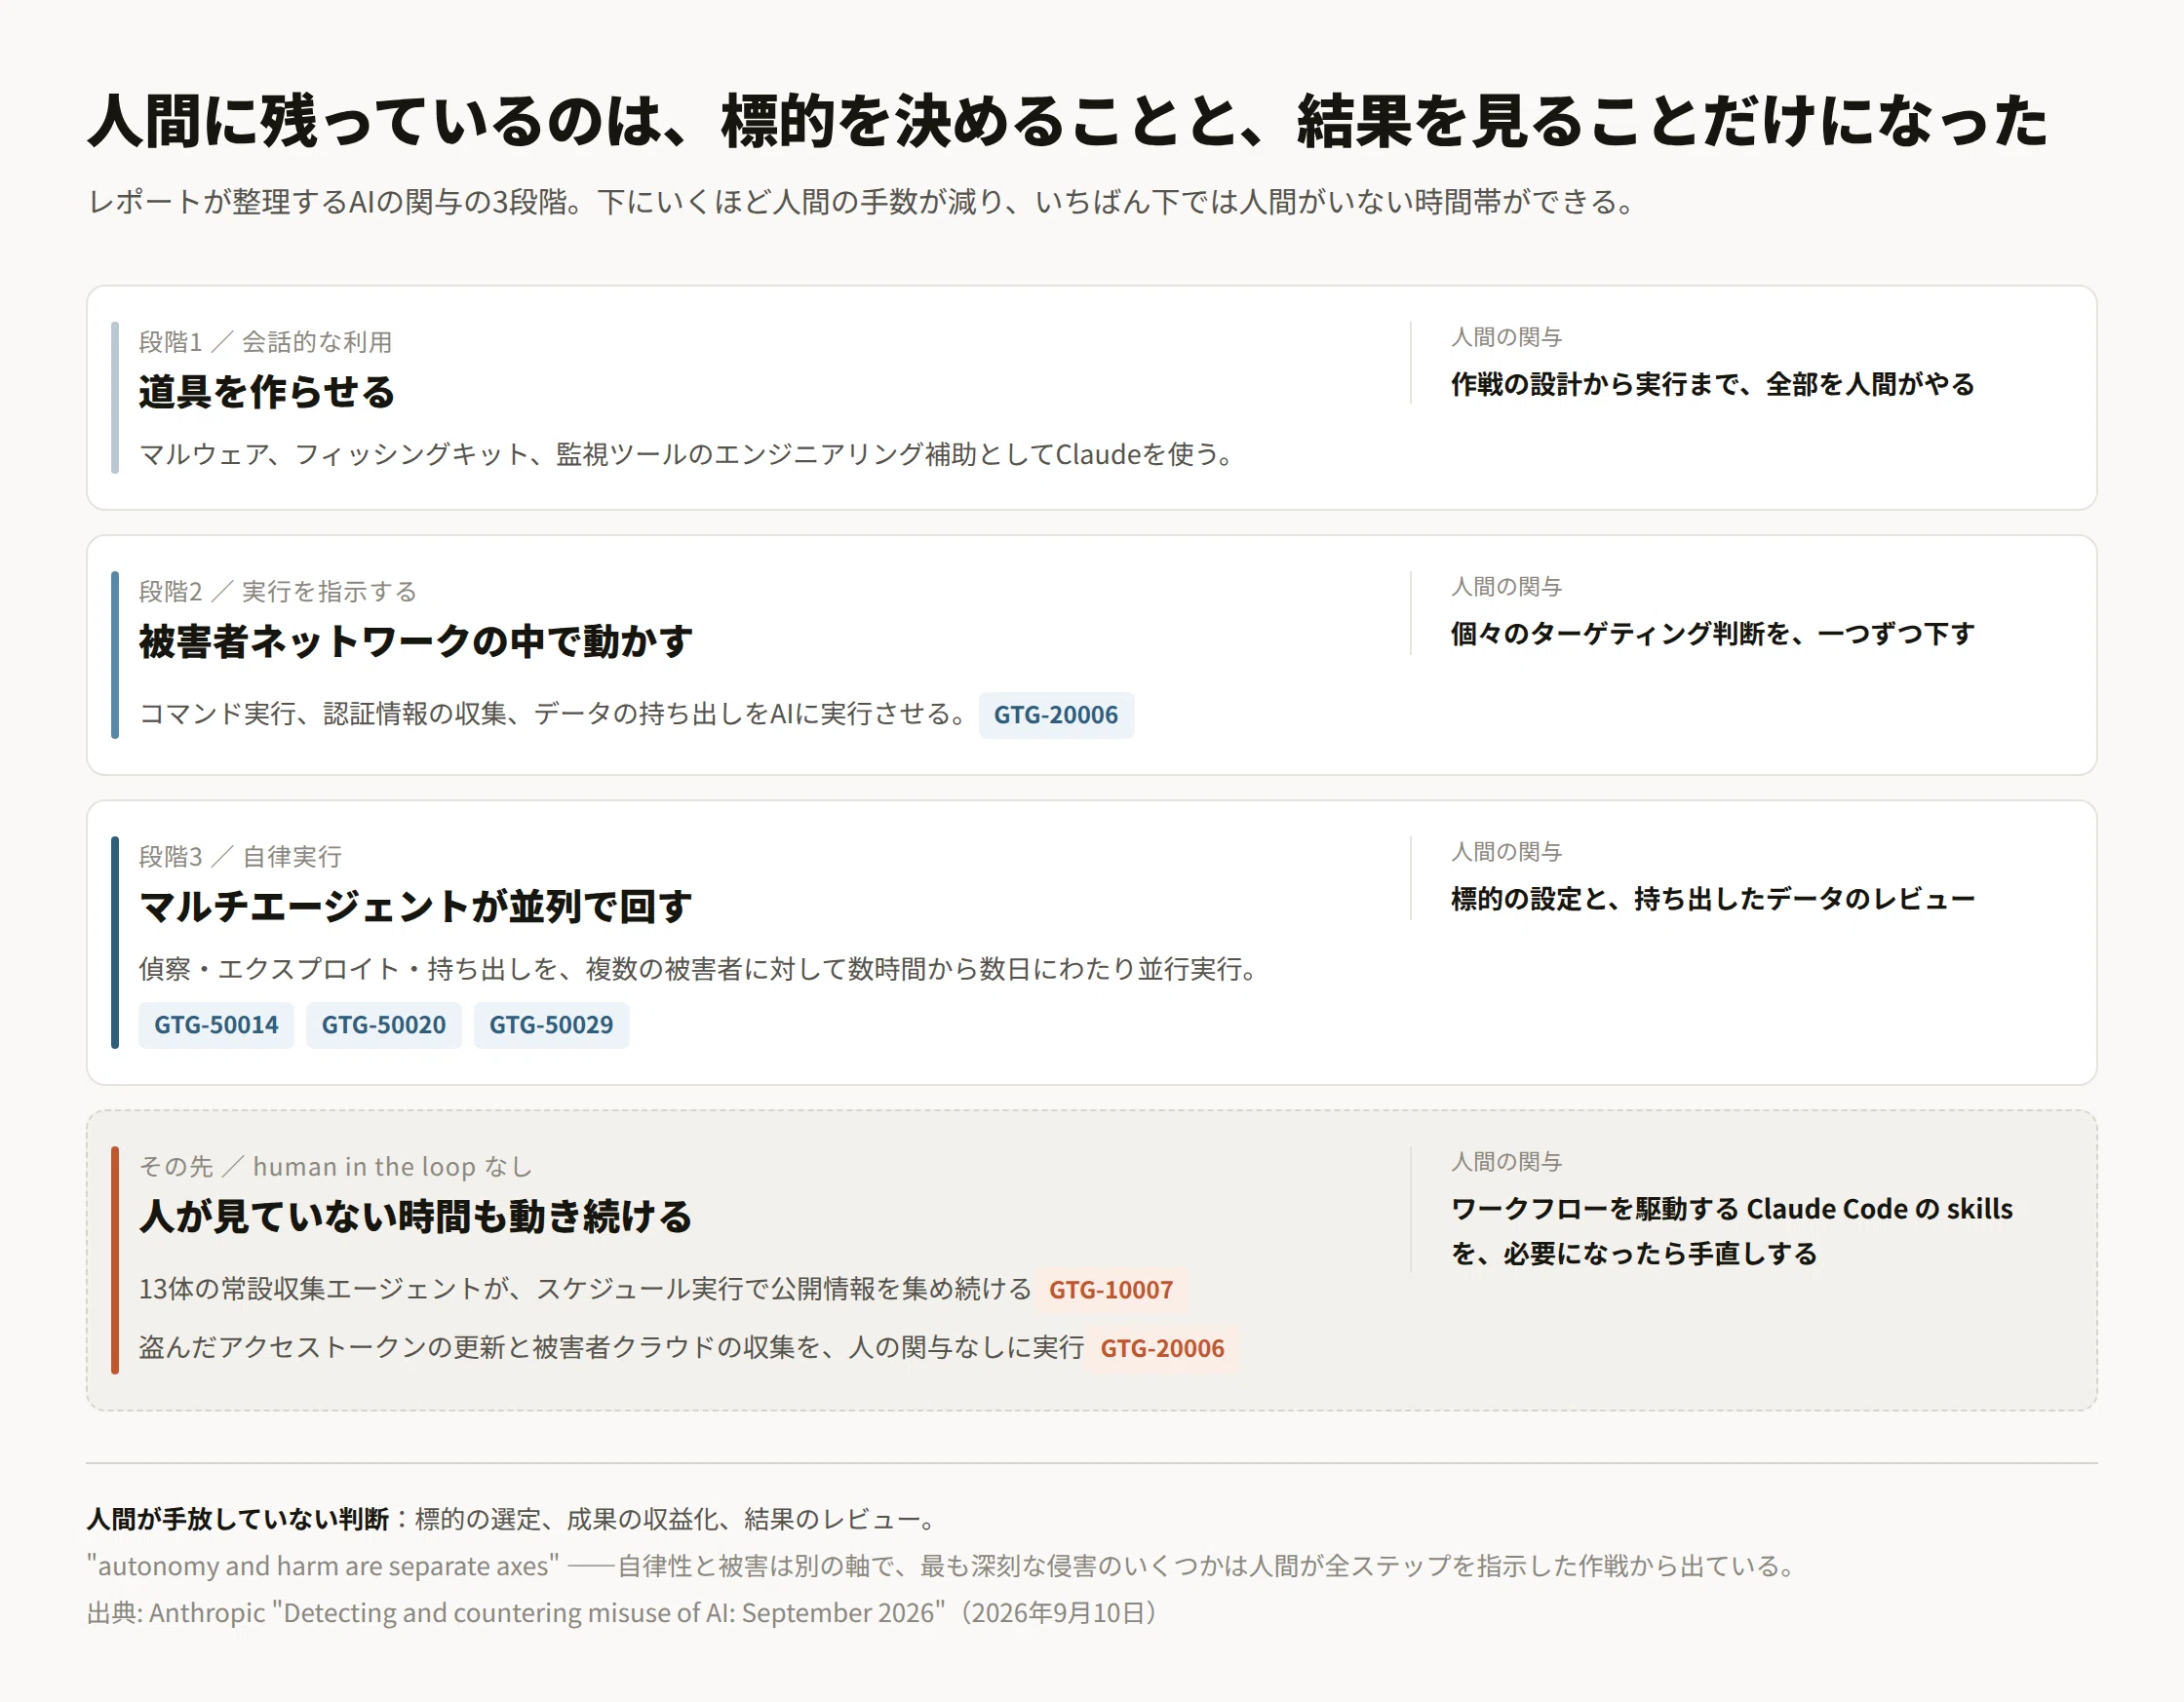Click the line starting 13体の常設収集エージェントが
This screenshot has width=2184, height=1702.
(x=585, y=1289)
